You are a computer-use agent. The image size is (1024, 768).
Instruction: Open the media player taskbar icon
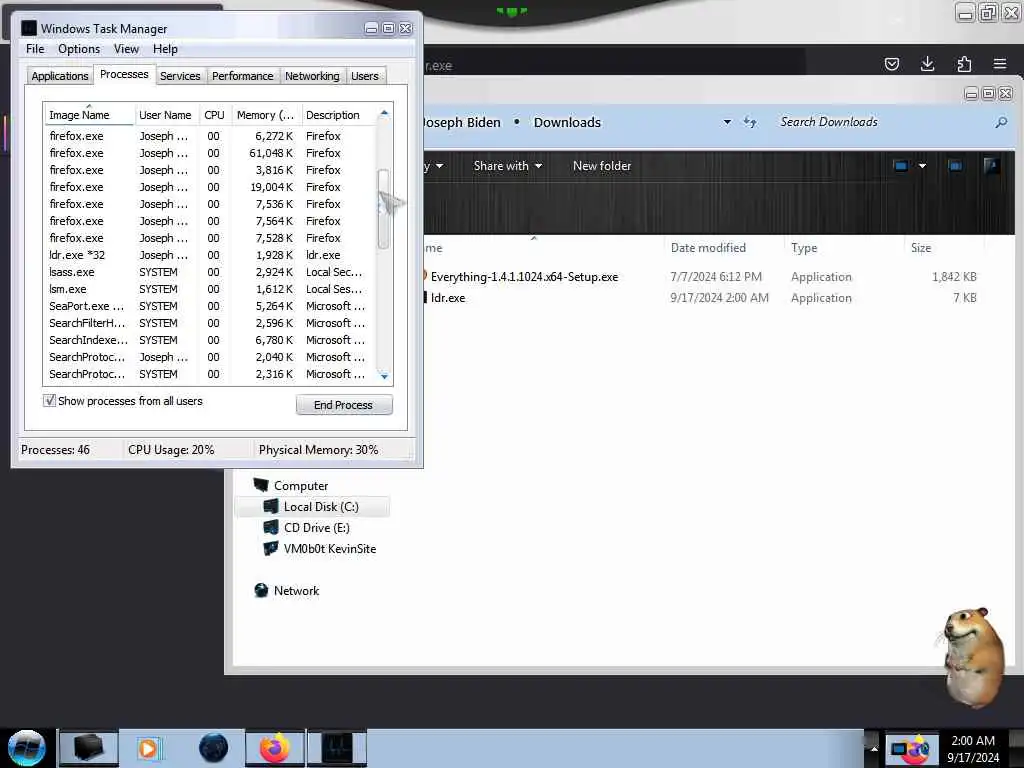coord(148,748)
